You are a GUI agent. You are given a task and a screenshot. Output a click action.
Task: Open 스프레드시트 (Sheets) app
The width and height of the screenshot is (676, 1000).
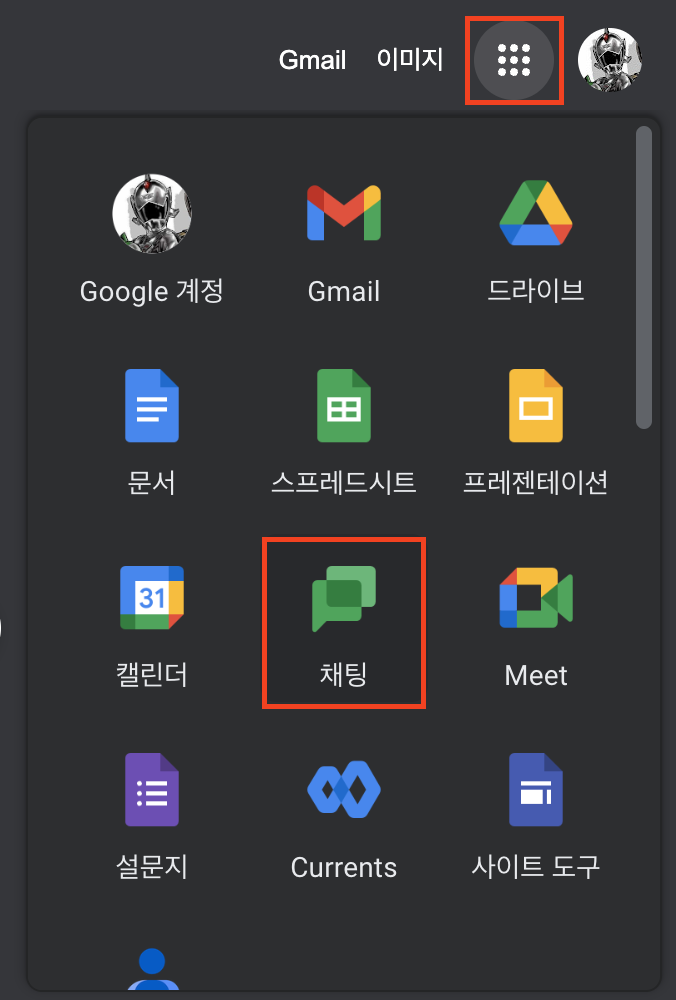point(344,432)
